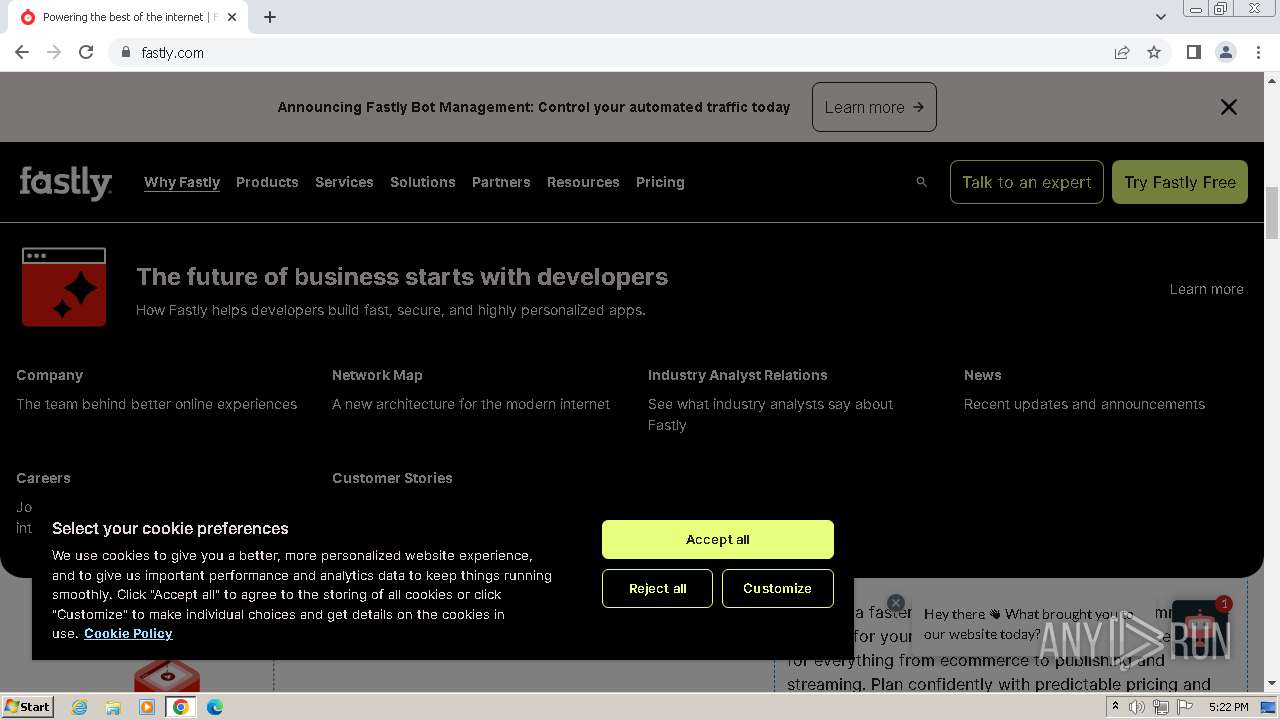Open site search with the magnifier icon

[922, 182]
